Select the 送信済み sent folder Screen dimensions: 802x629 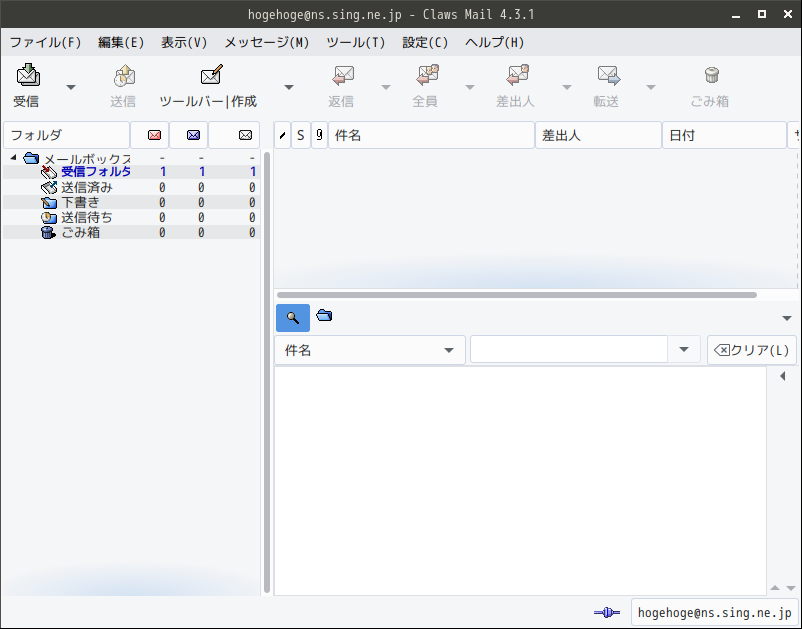click(x=86, y=188)
